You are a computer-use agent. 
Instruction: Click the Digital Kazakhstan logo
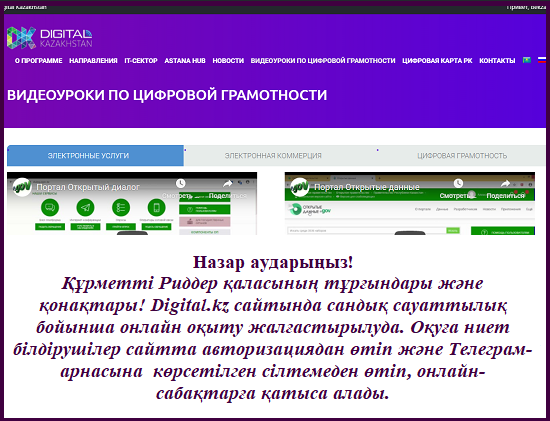point(49,38)
